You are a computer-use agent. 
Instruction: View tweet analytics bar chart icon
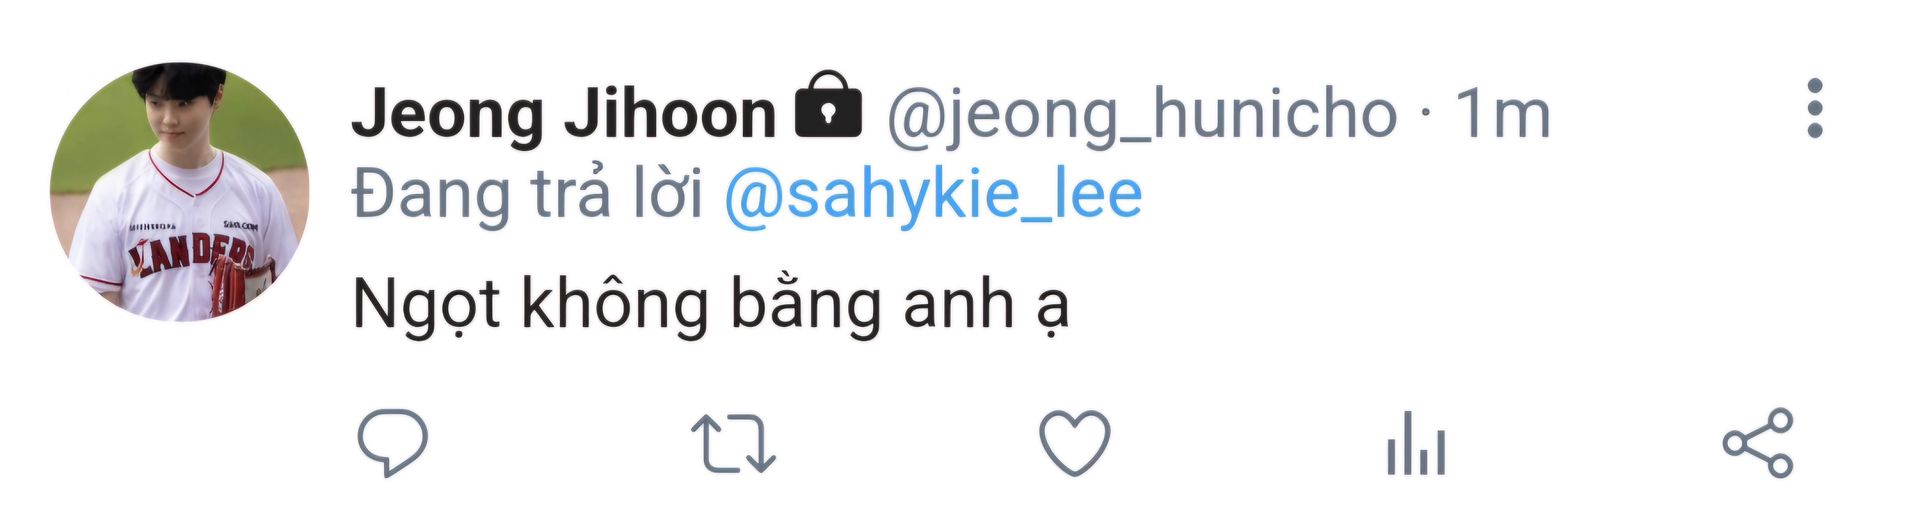point(1416,443)
